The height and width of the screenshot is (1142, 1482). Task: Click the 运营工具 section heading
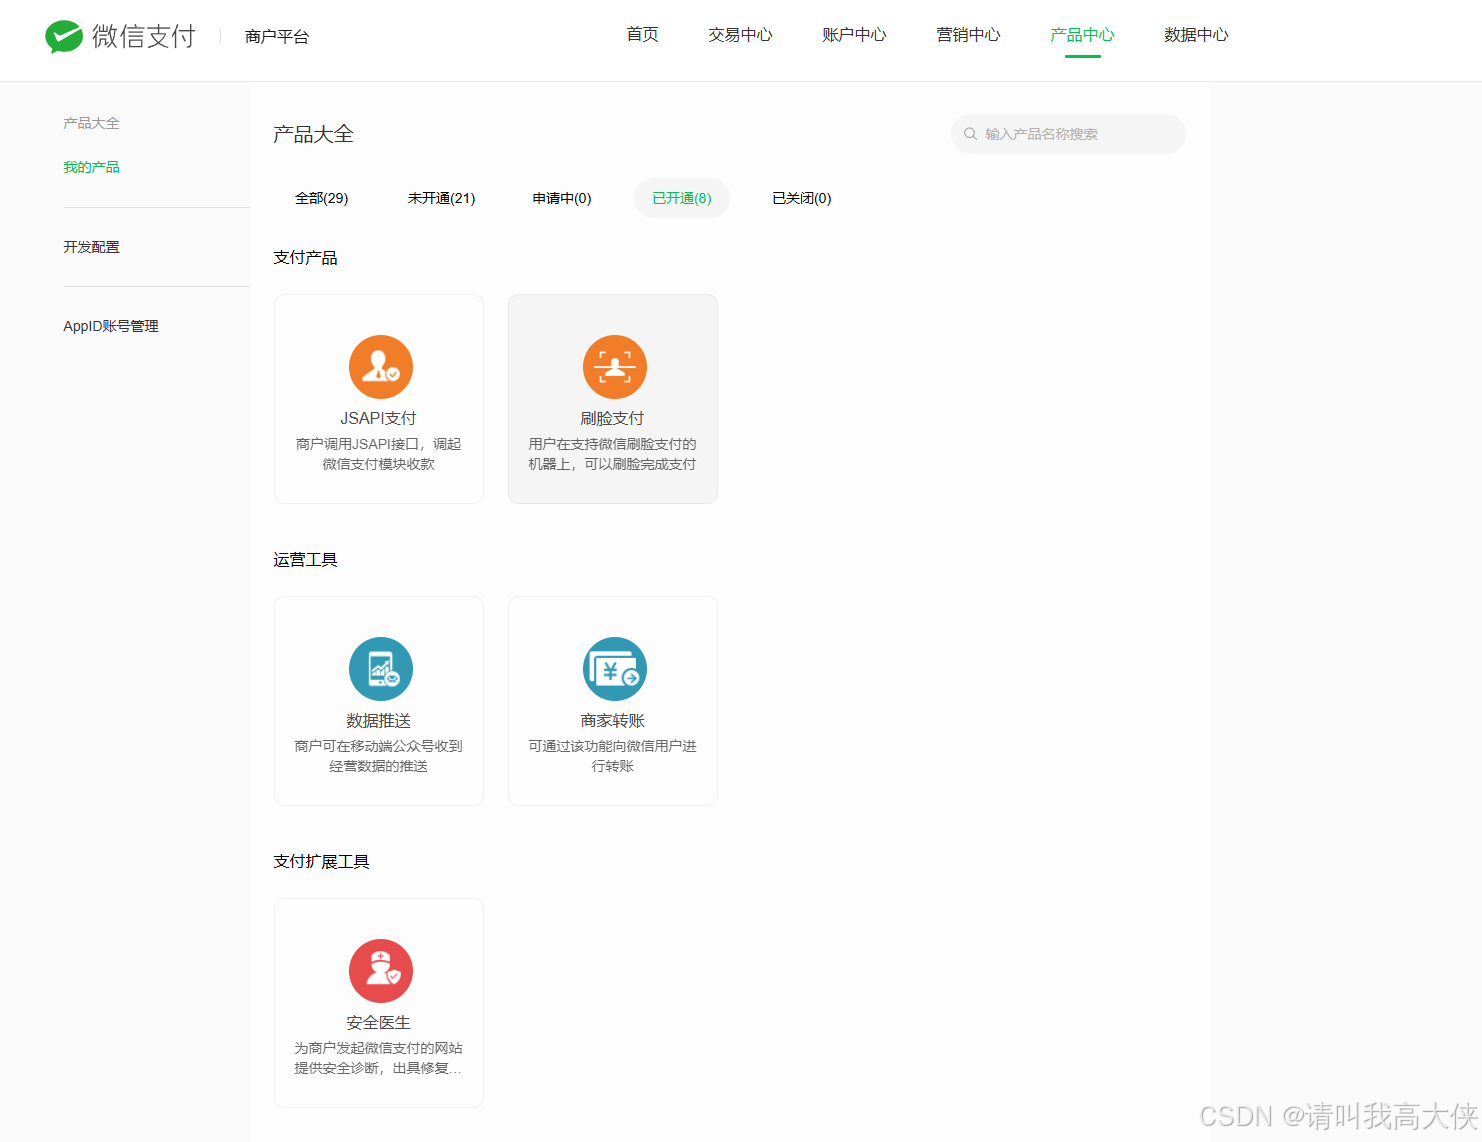tap(305, 560)
